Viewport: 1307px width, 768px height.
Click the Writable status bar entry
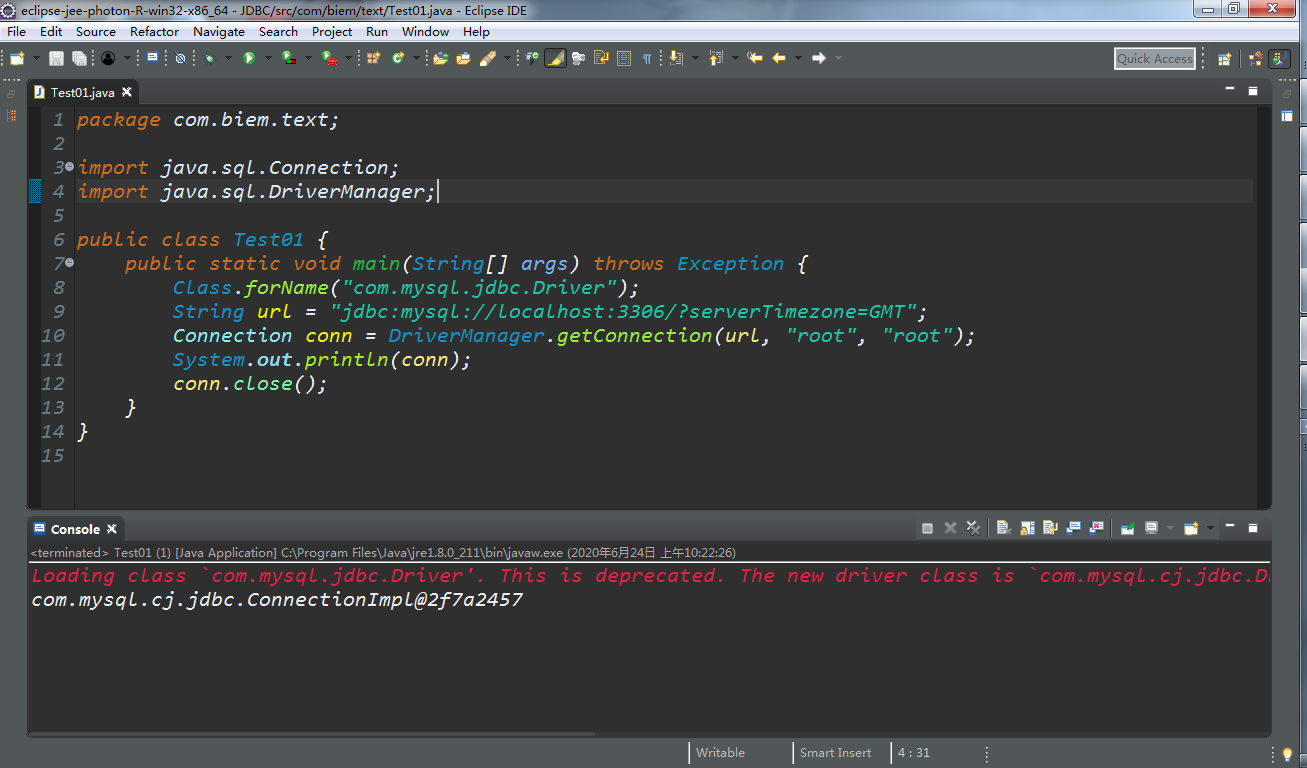(720, 753)
